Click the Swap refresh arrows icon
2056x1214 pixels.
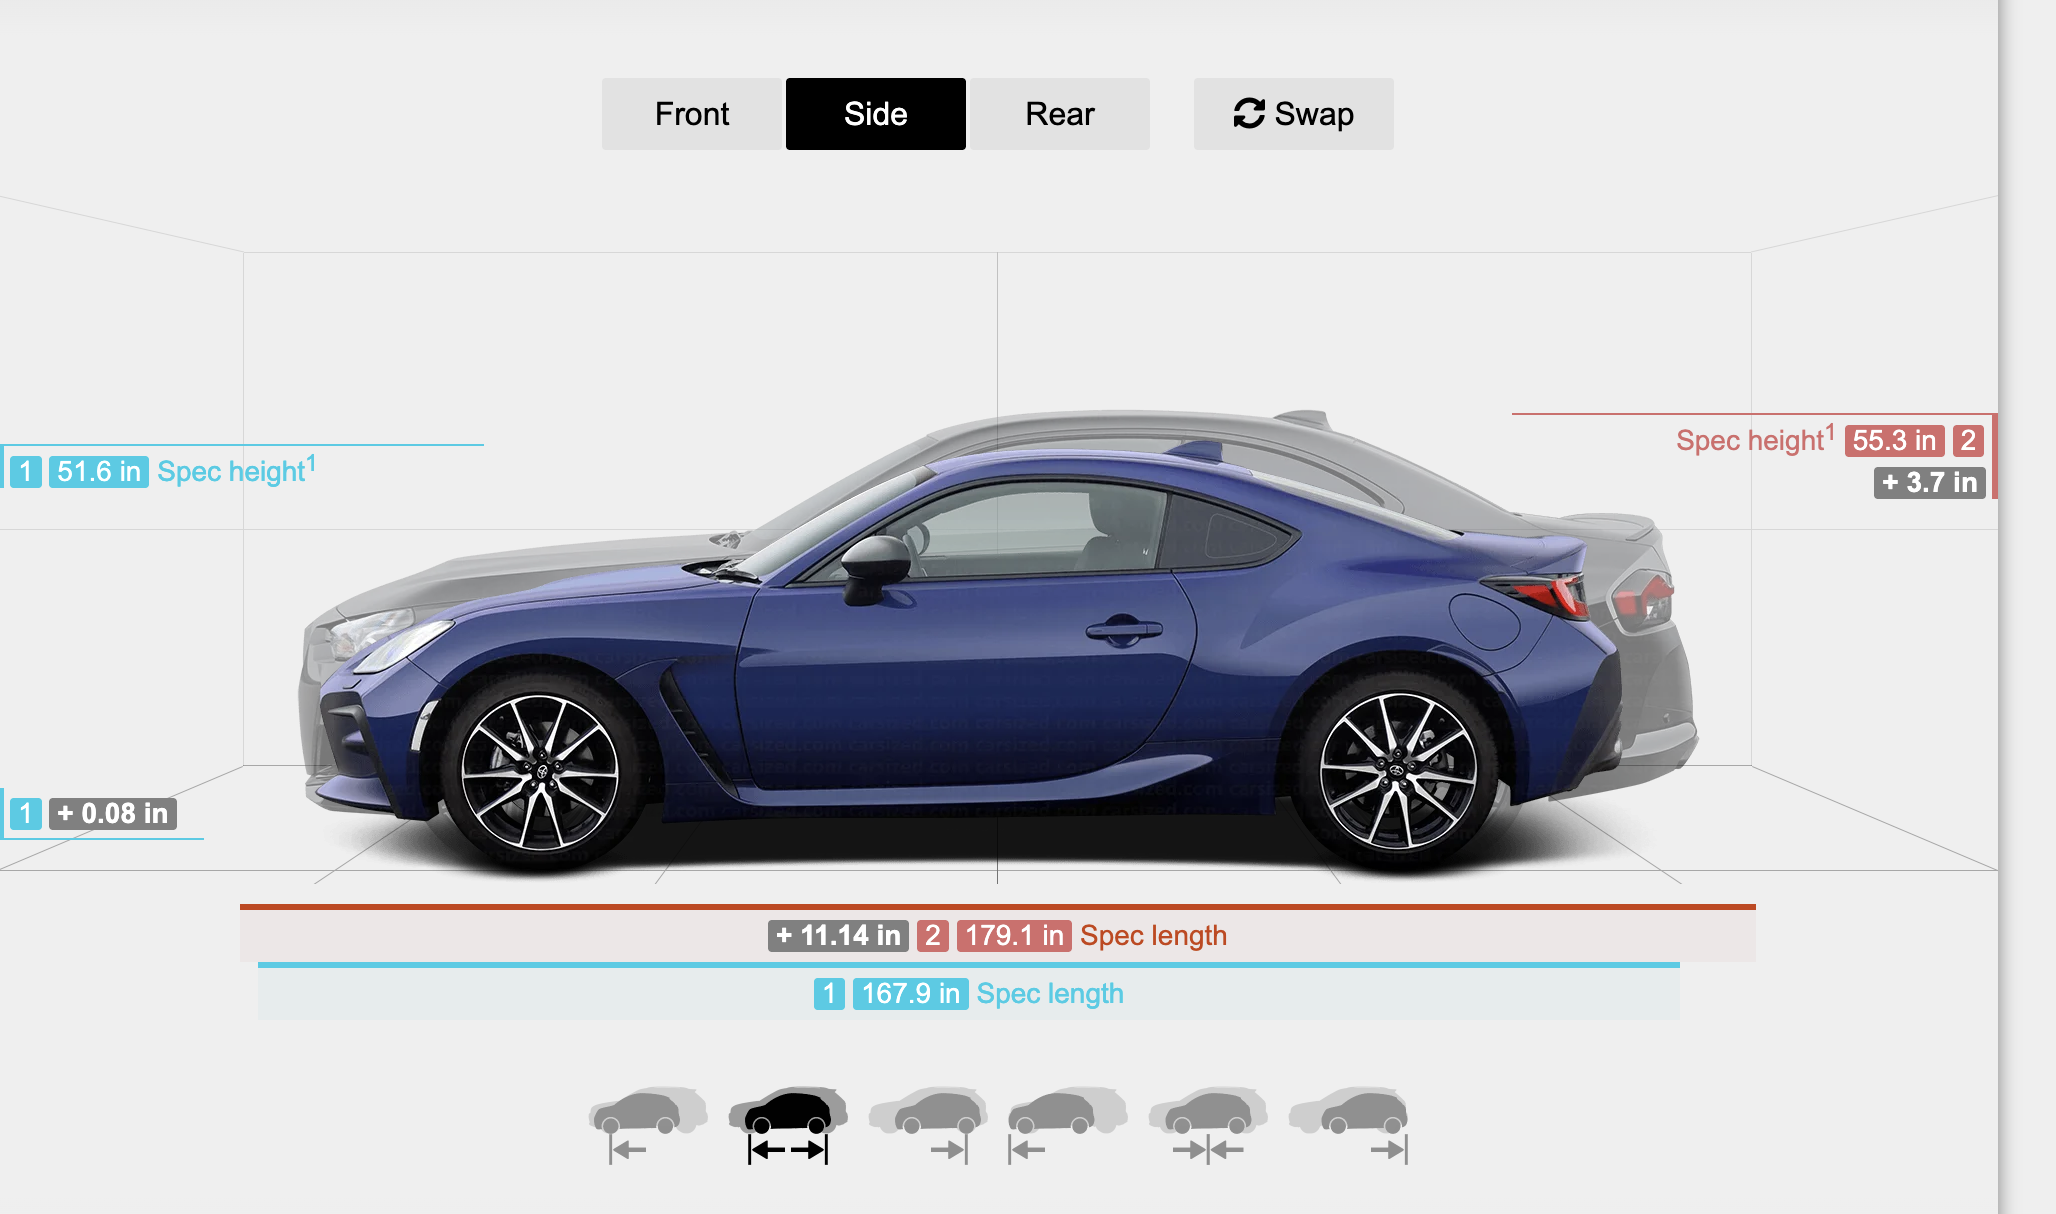[1249, 114]
